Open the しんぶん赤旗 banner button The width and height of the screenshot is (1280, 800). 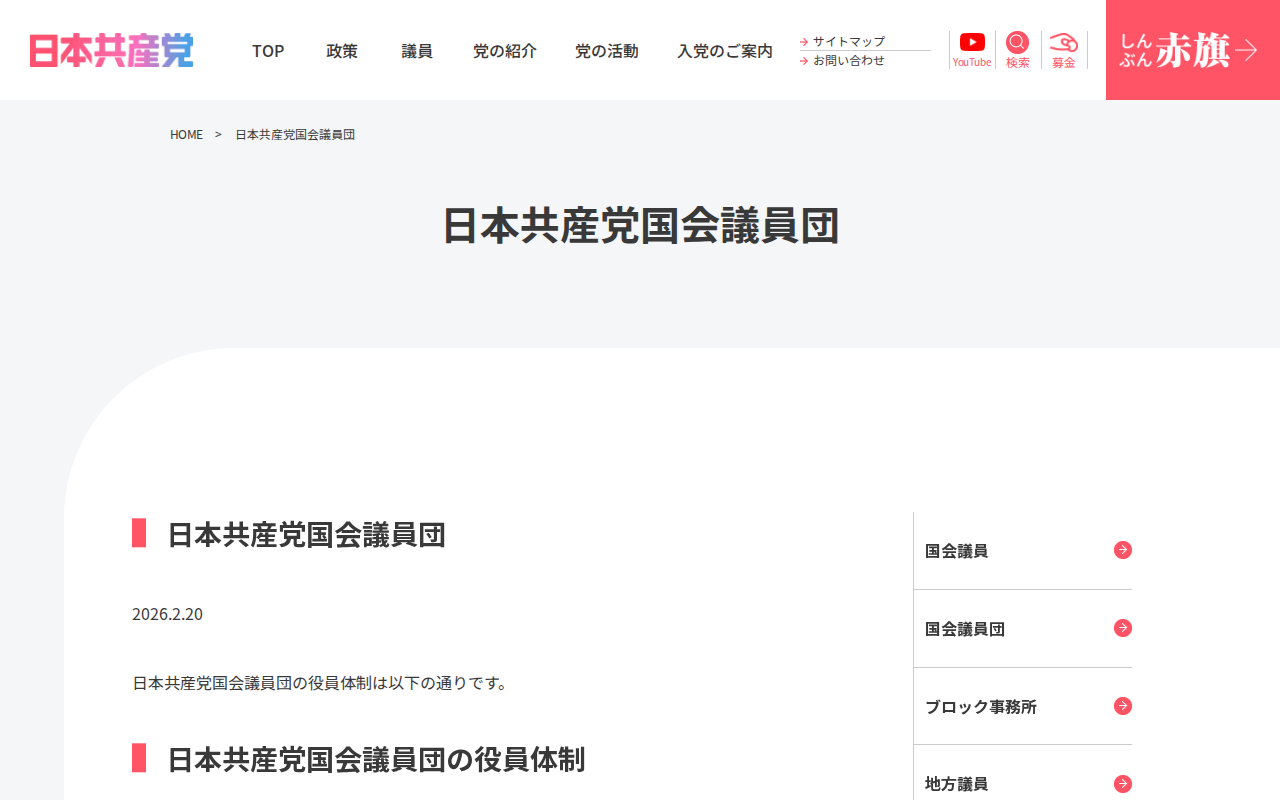[x=1193, y=50]
